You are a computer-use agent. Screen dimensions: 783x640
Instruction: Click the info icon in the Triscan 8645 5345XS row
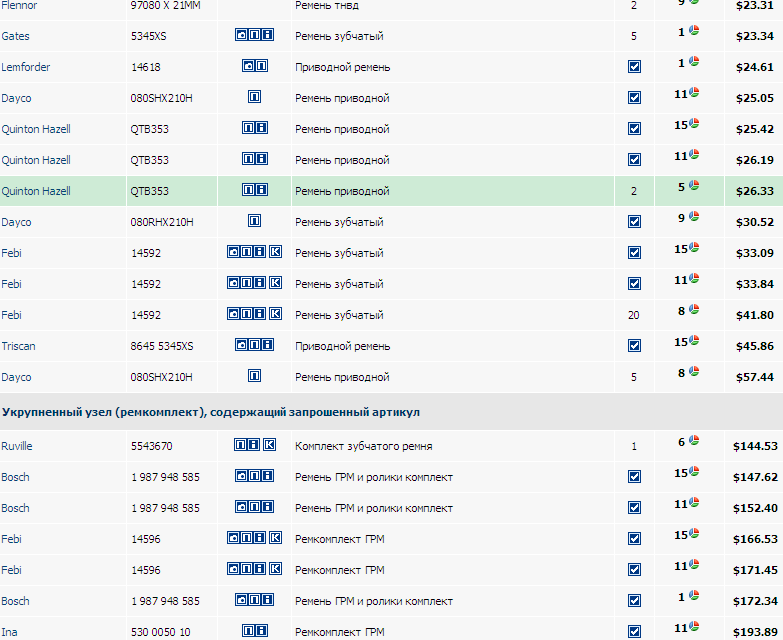click(x=268, y=344)
